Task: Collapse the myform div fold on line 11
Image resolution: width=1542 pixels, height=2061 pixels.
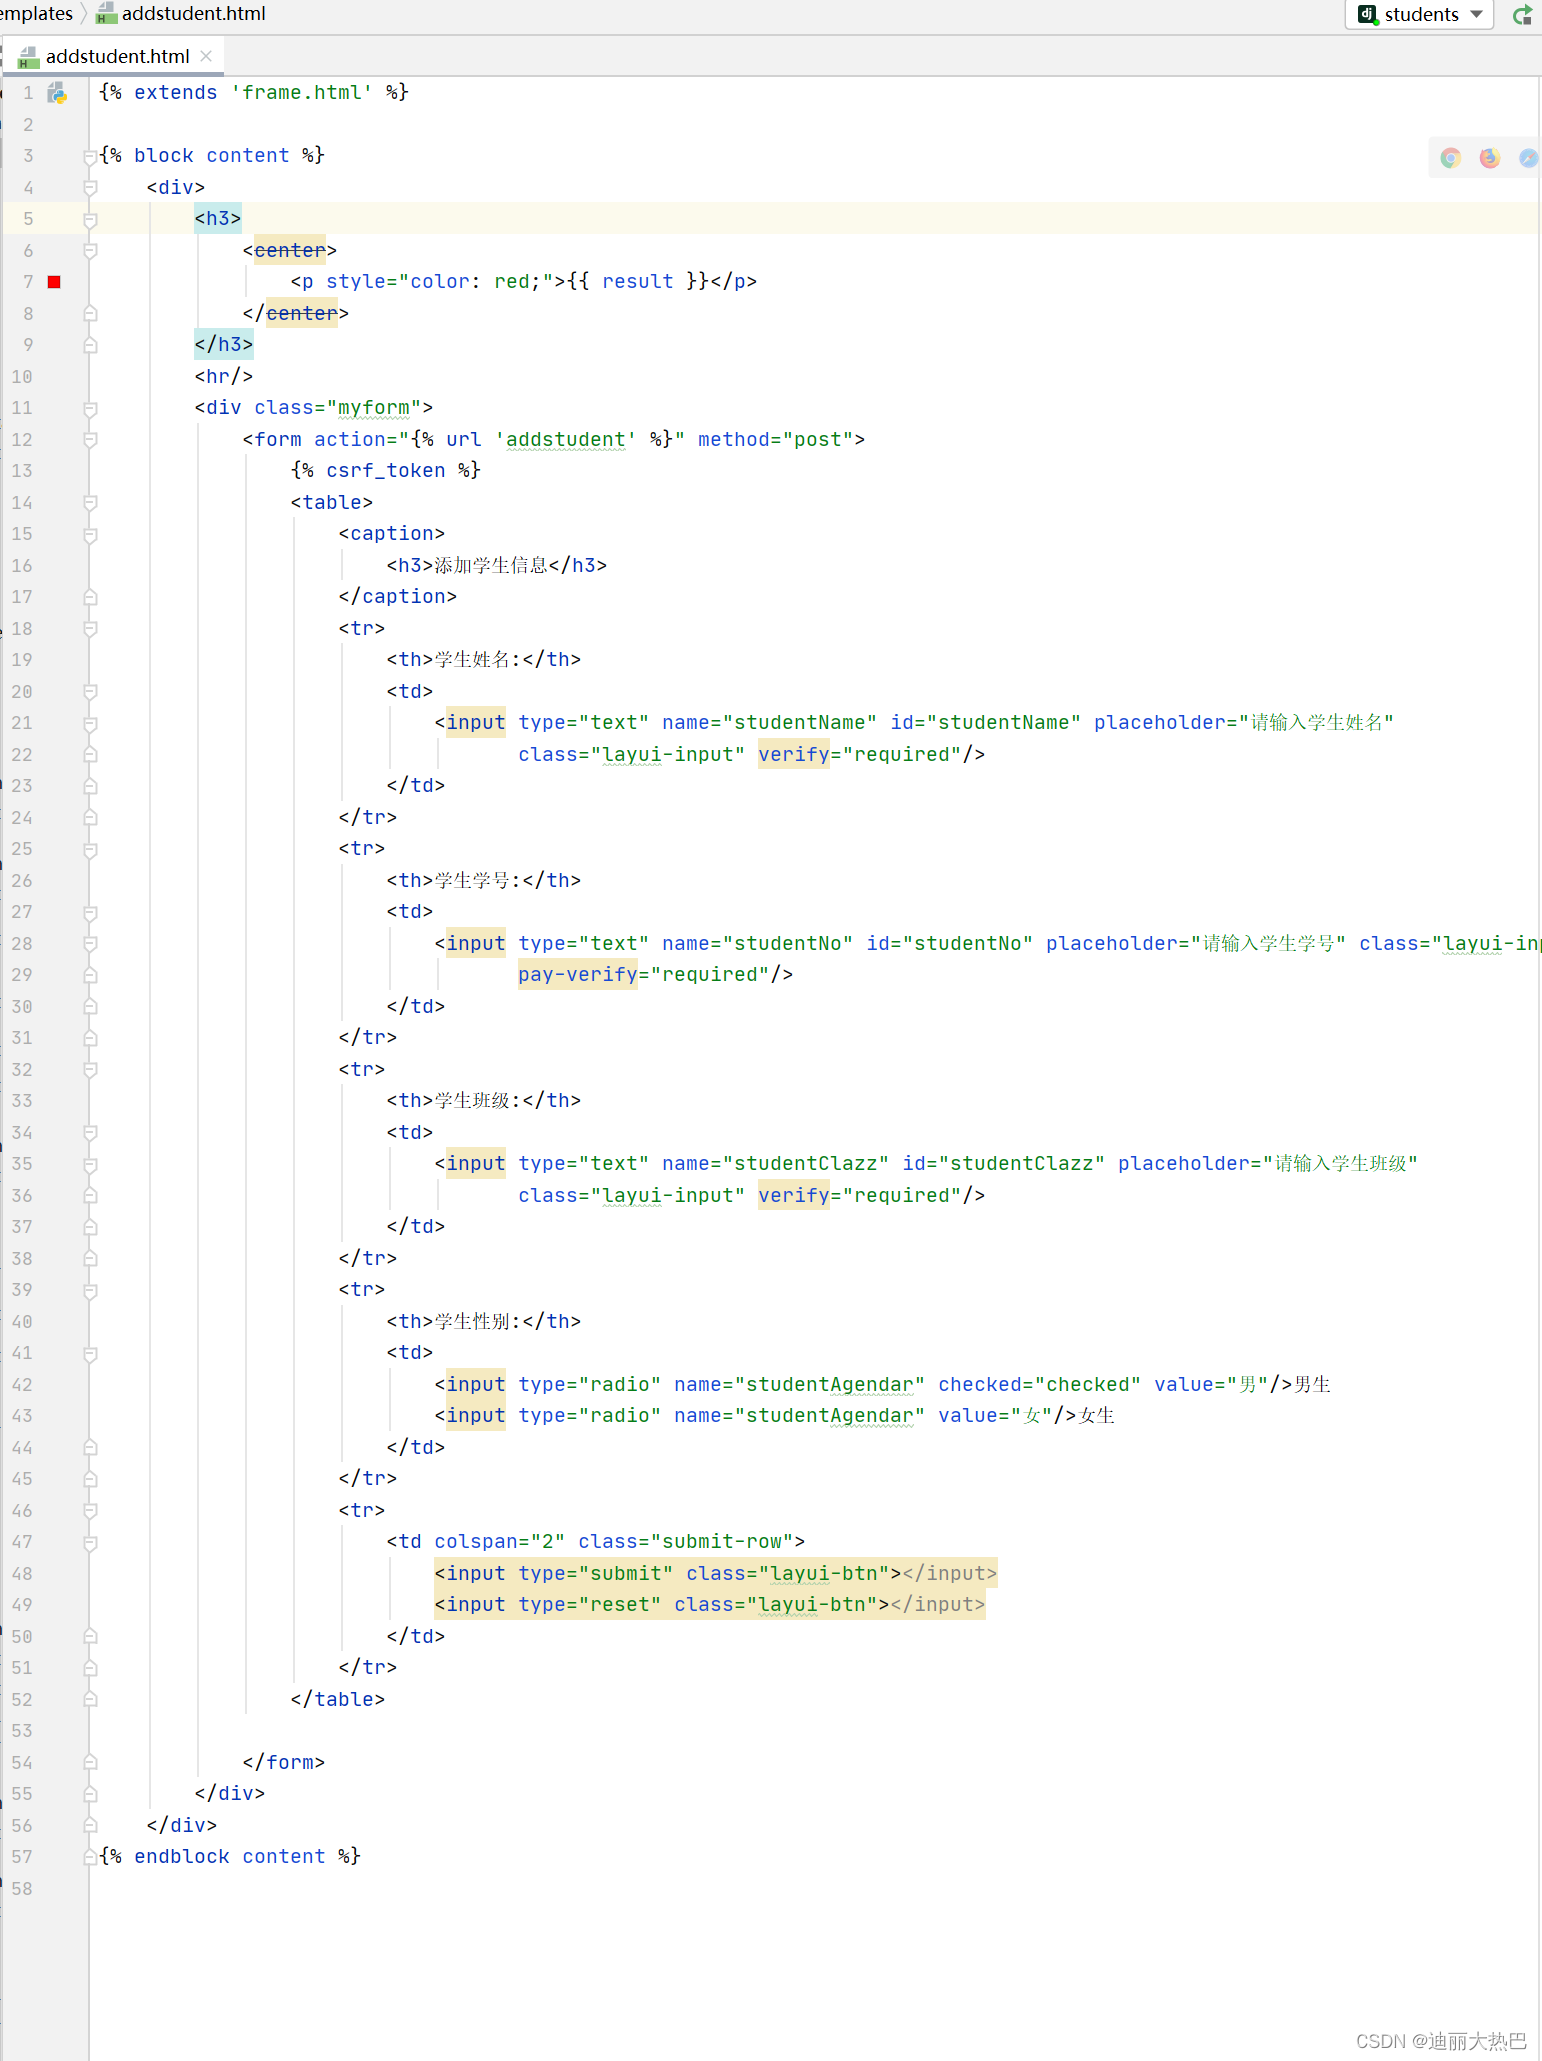Action: pos(90,408)
